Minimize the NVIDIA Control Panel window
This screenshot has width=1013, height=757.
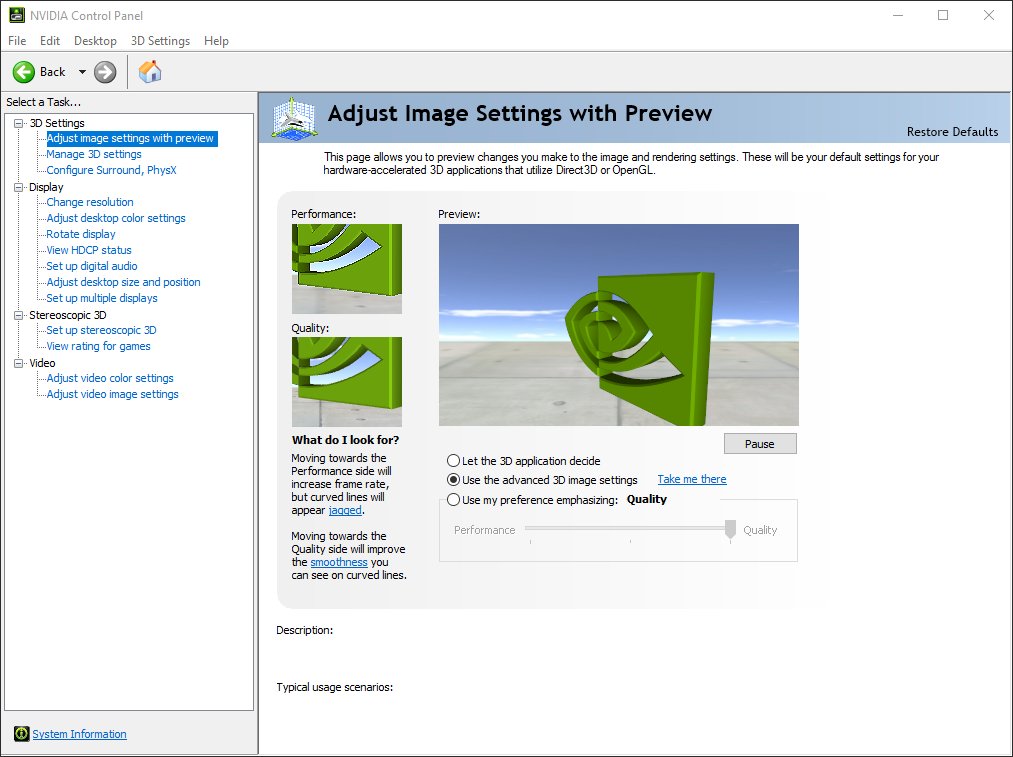coord(897,15)
